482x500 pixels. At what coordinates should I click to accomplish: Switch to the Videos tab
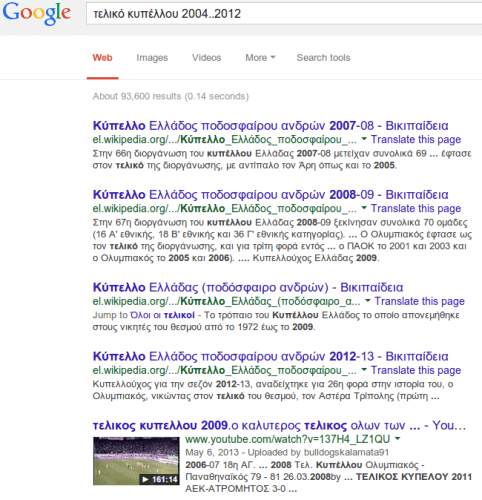pyautogui.click(x=206, y=58)
